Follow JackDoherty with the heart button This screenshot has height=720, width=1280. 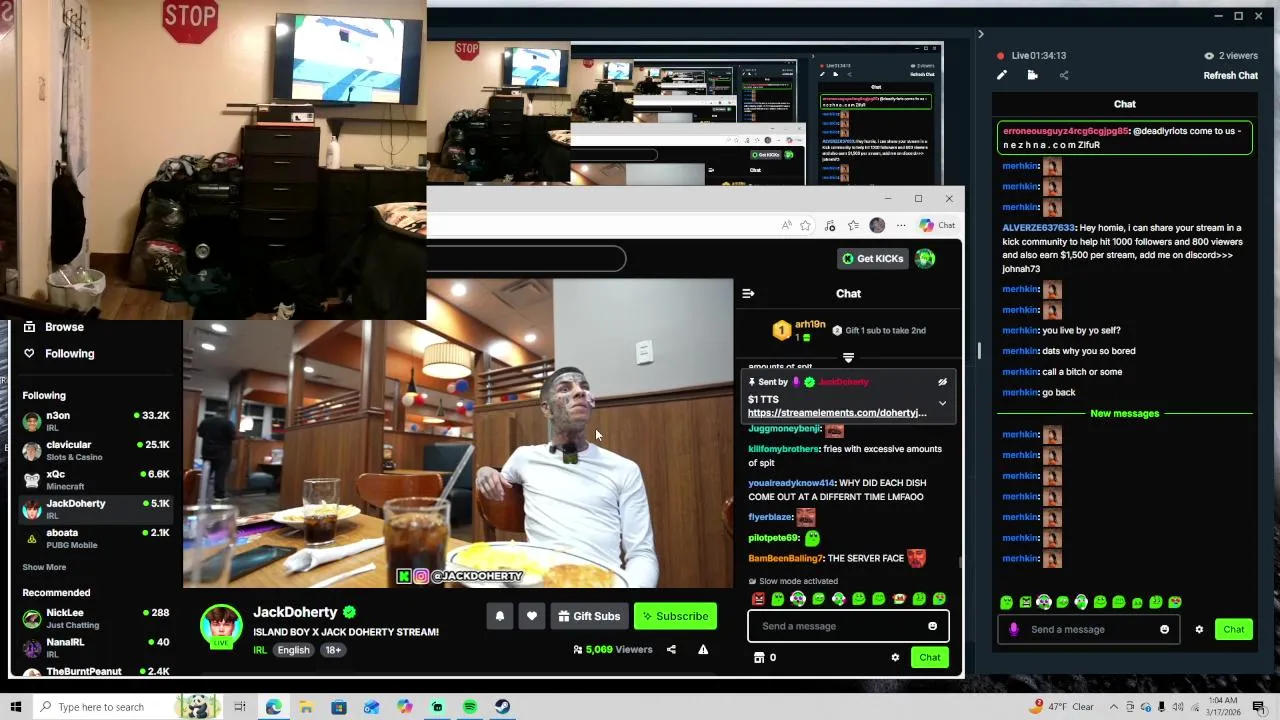pyautogui.click(x=532, y=616)
